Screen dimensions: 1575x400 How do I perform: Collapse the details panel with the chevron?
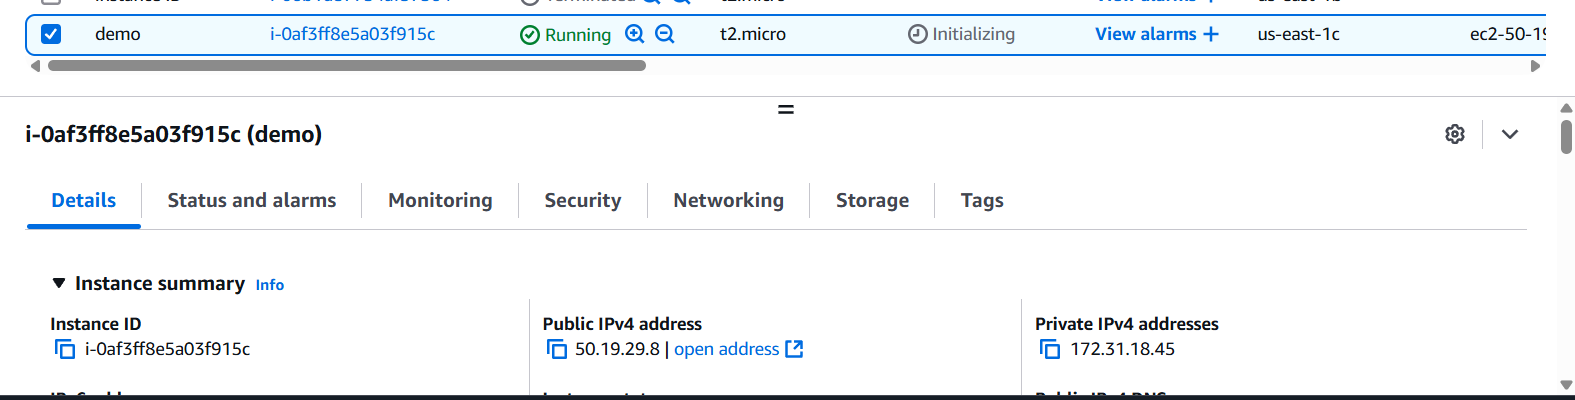(x=1510, y=134)
